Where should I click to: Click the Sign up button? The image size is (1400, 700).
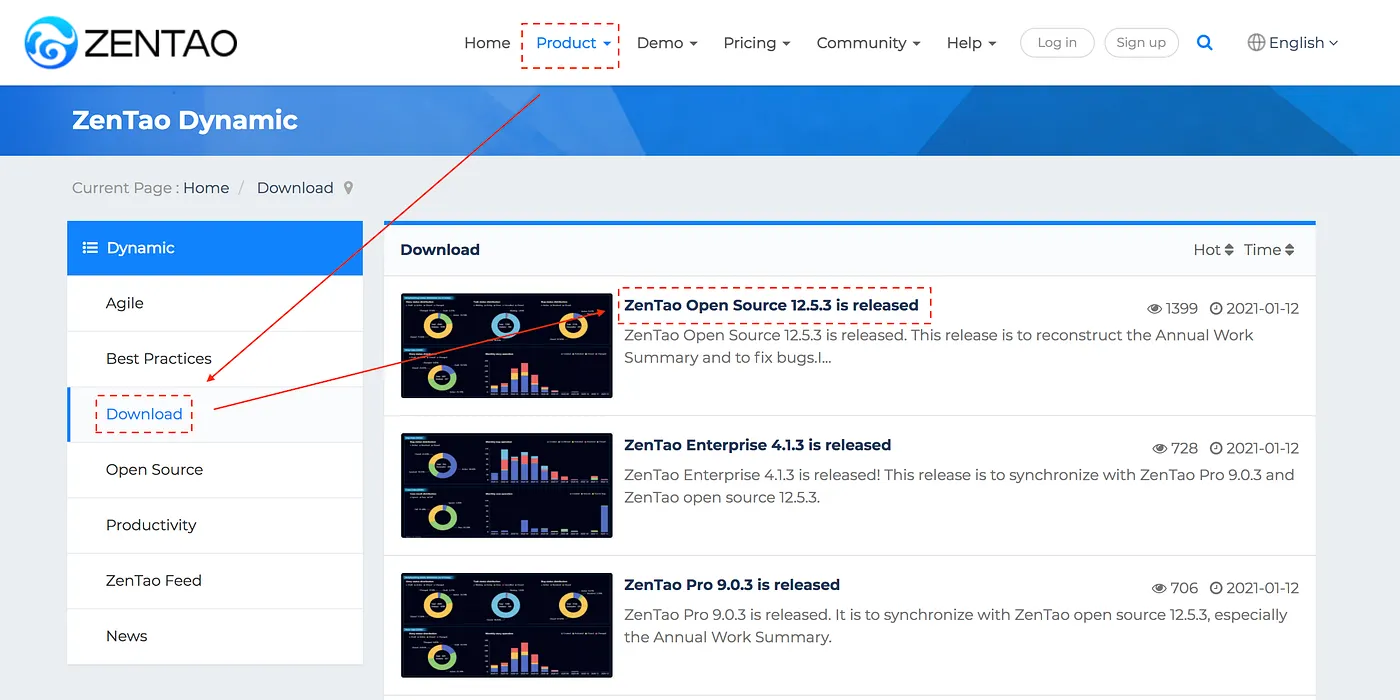(1141, 43)
